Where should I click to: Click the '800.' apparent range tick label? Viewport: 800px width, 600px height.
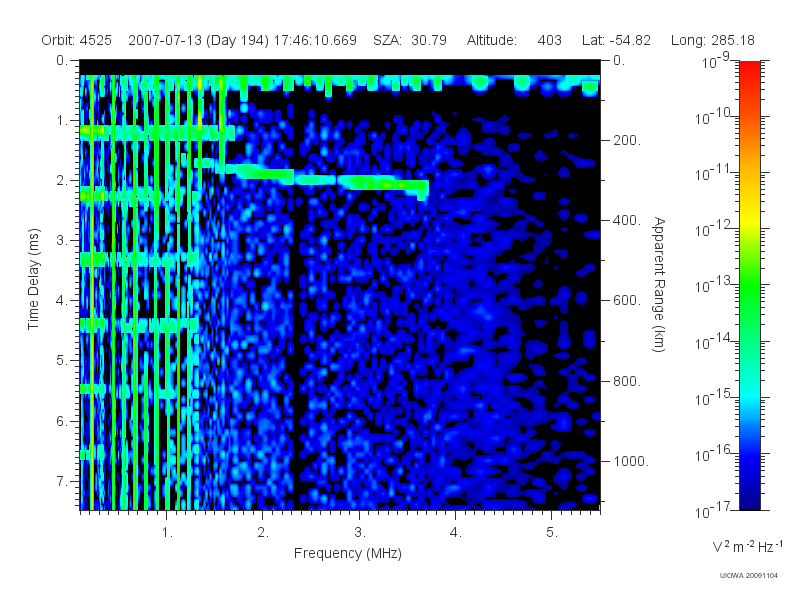pos(627,381)
